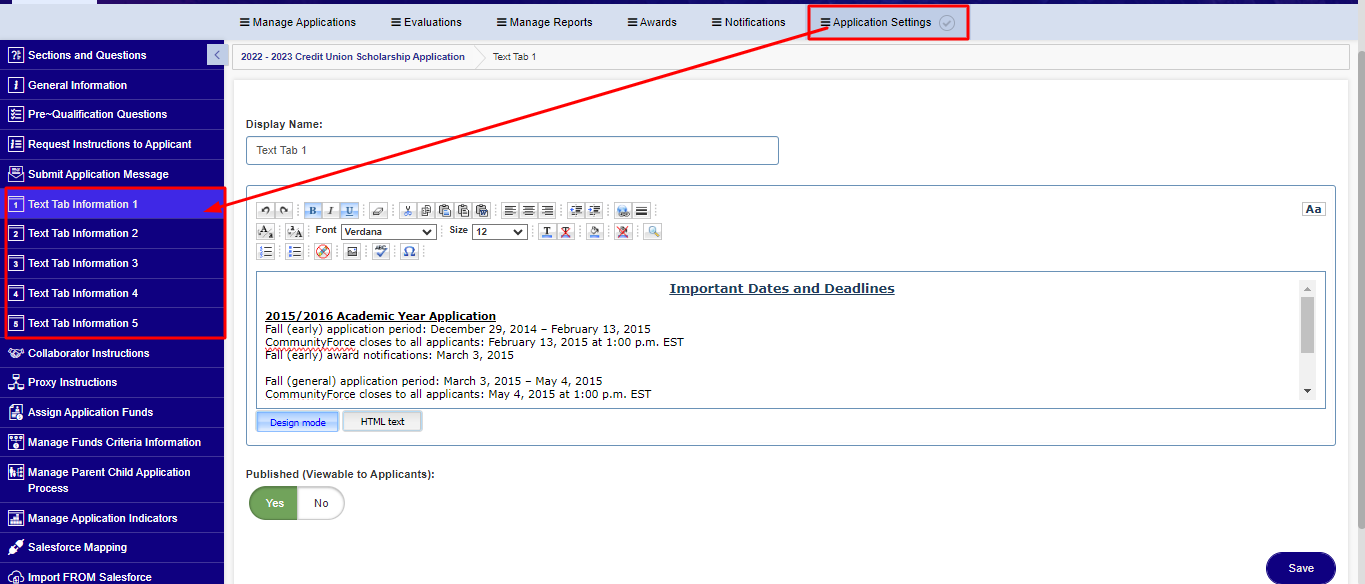Insert bulleted list

[x=294, y=251]
